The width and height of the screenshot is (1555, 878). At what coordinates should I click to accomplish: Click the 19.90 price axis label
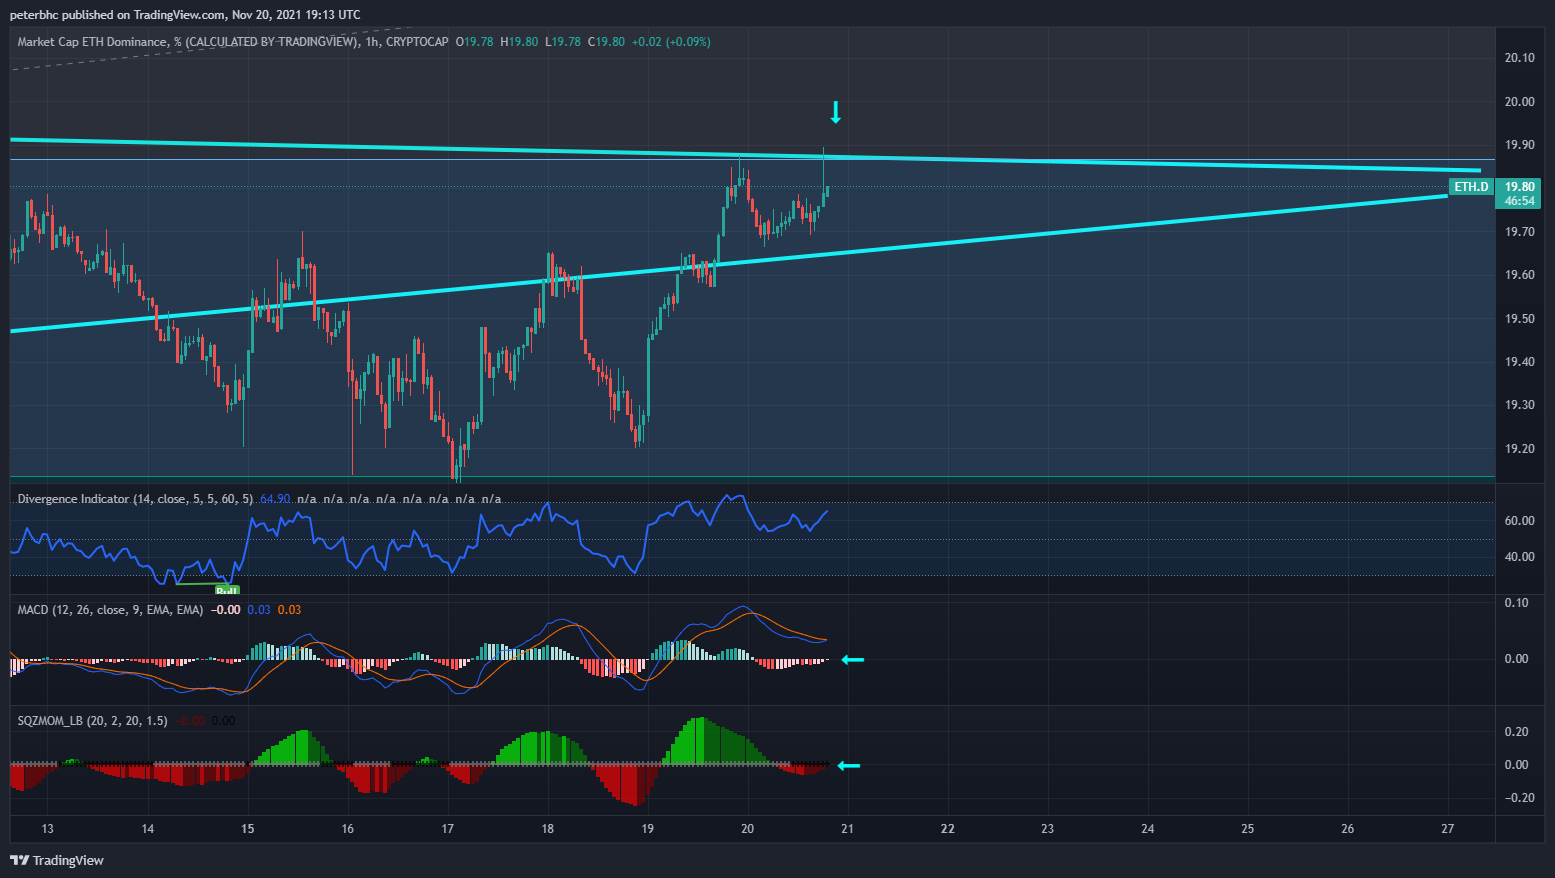(x=1519, y=145)
